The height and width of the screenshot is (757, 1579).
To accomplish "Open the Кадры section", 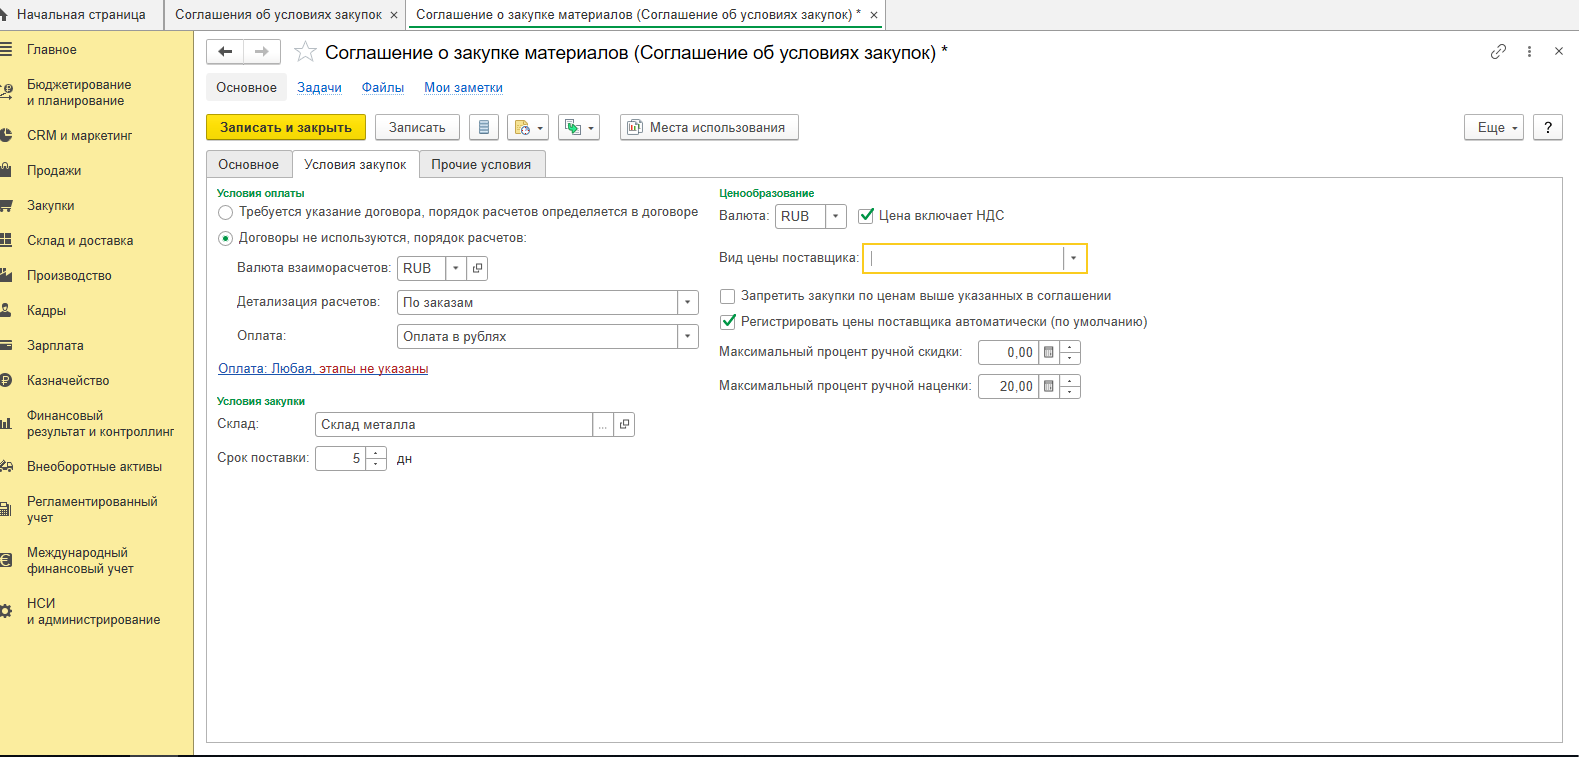I will [x=46, y=310].
